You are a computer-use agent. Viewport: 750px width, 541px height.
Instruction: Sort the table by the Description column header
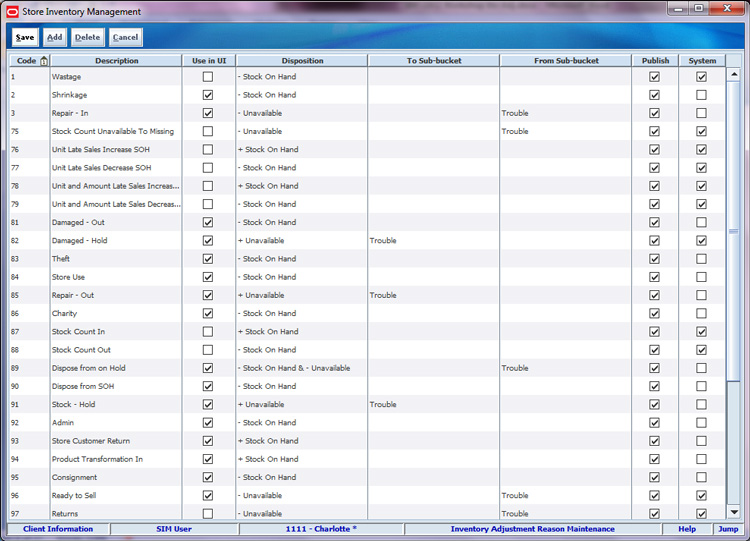point(116,61)
